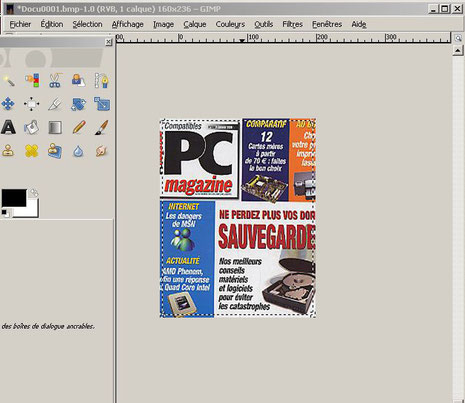Select the Crop knife tool
The height and width of the screenshot is (403, 465).
click(55, 104)
